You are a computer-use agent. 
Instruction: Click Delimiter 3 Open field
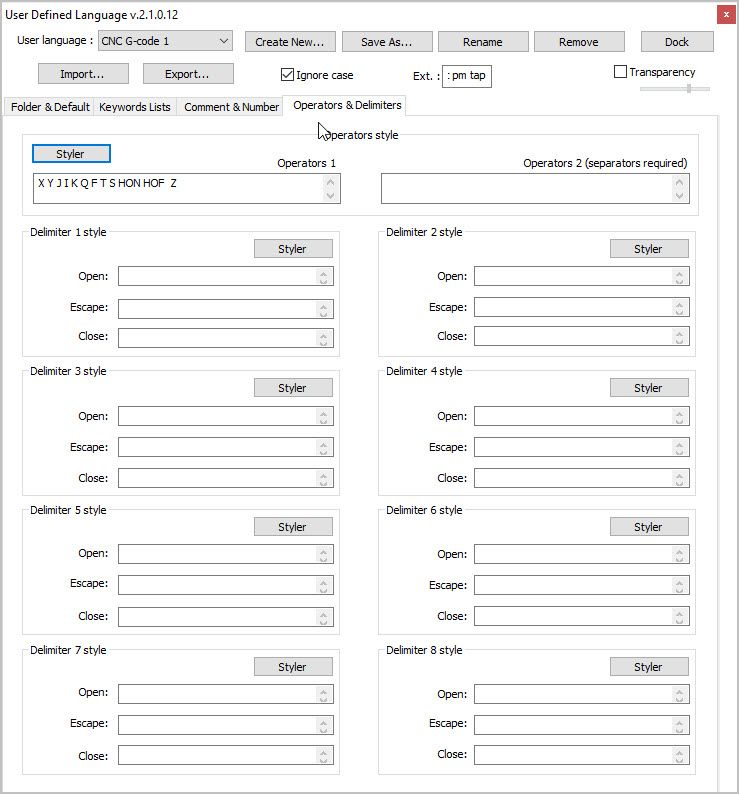coord(225,416)
